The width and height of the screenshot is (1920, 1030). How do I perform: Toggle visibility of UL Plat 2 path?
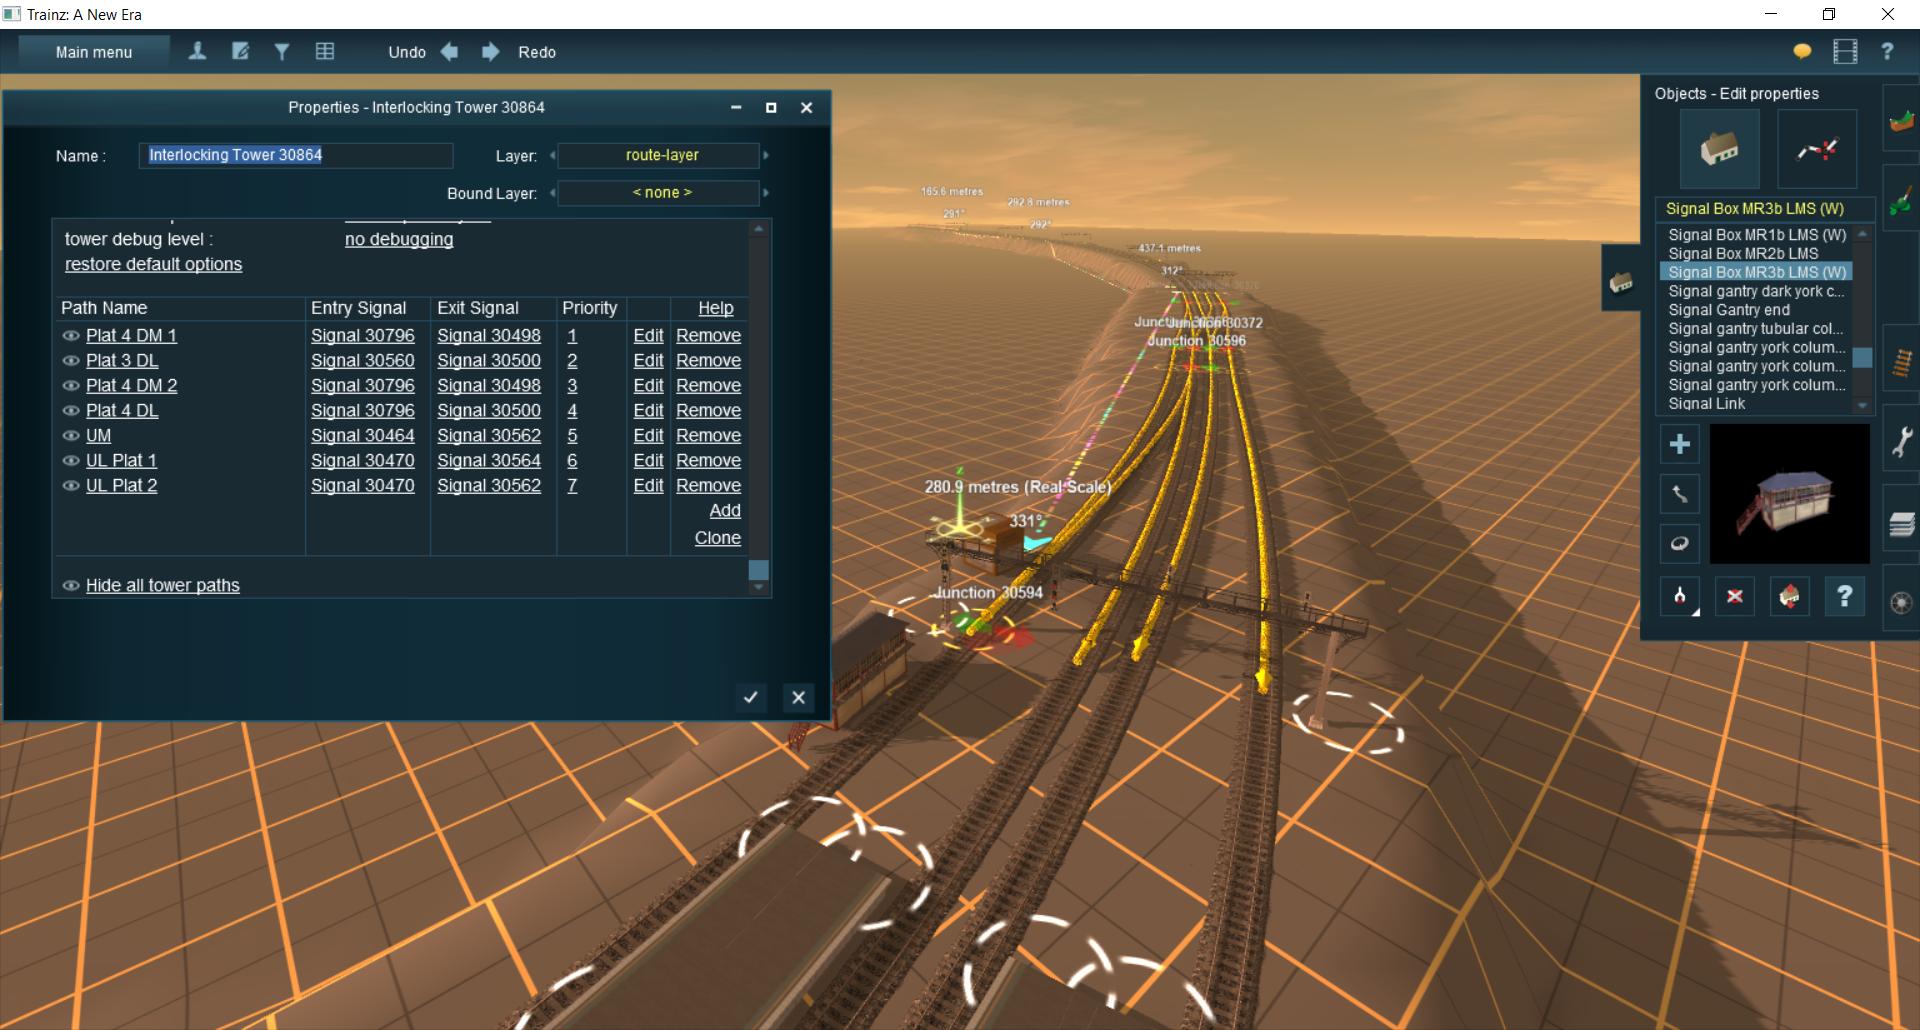click(x=71, y=486)
